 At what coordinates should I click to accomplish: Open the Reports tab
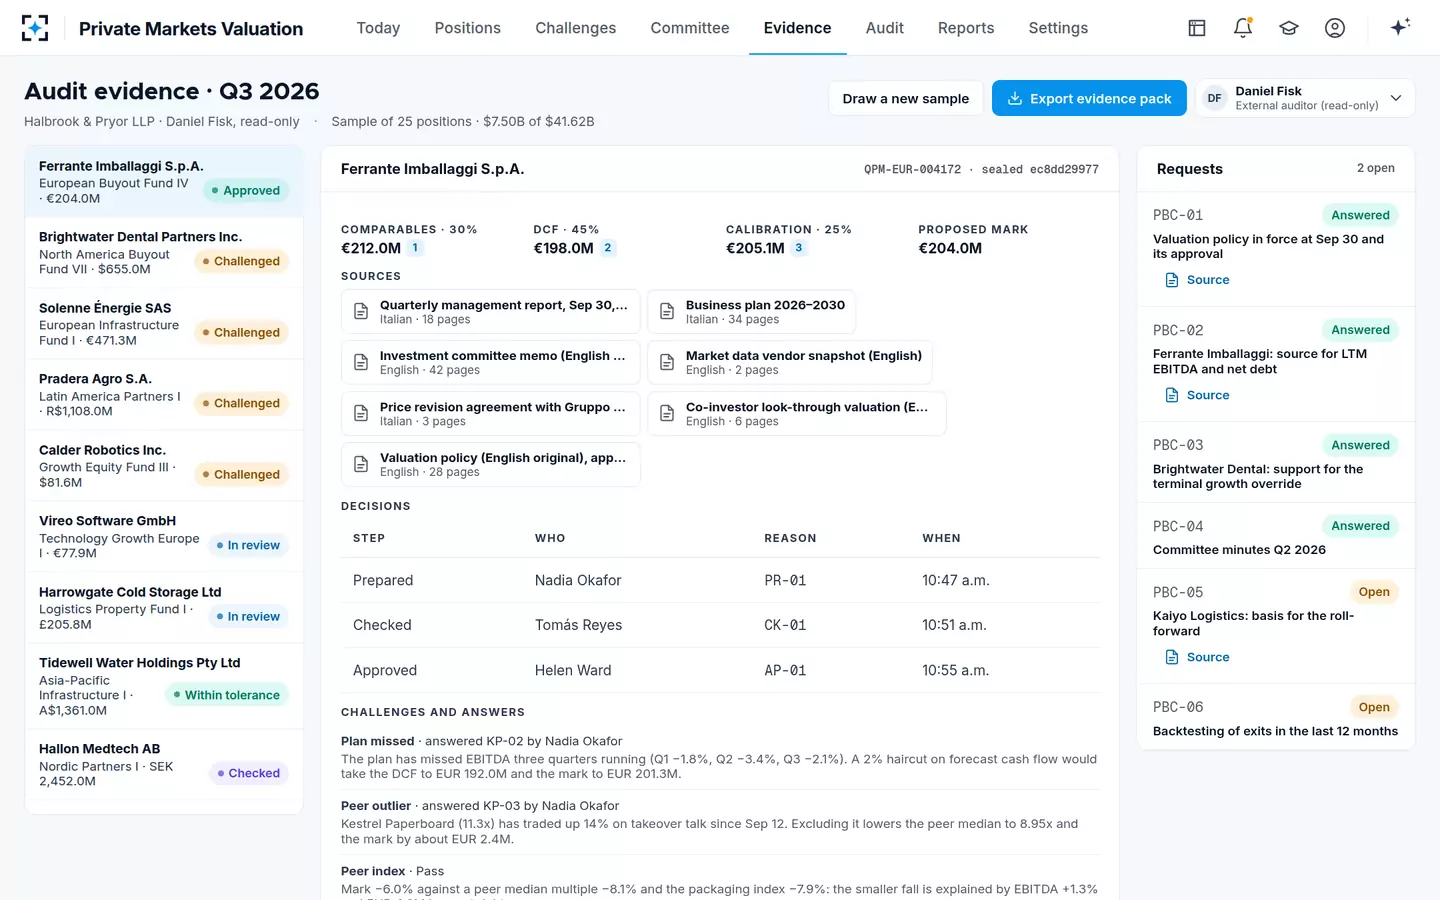click(x=966, y=28)
